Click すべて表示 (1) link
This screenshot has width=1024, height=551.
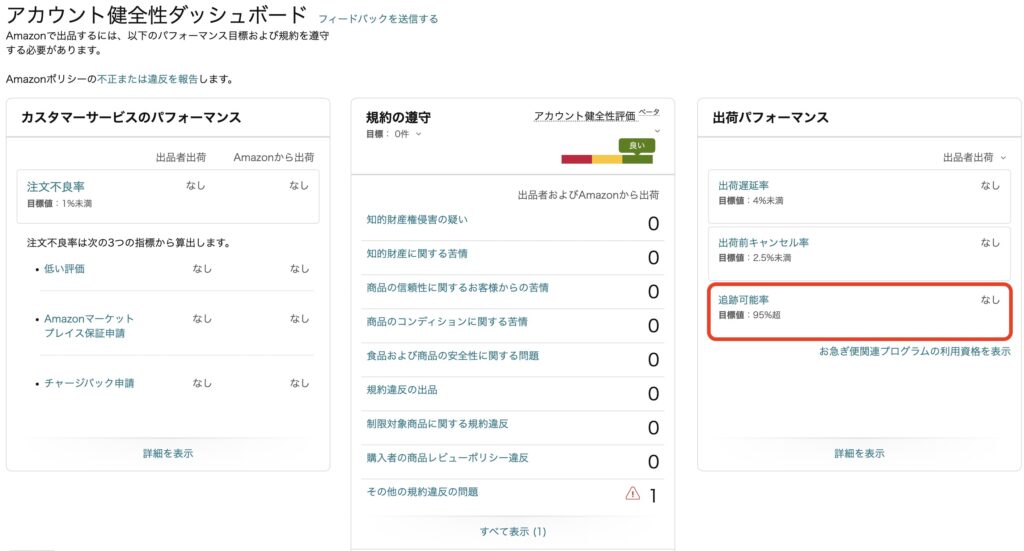coord(513,531)
